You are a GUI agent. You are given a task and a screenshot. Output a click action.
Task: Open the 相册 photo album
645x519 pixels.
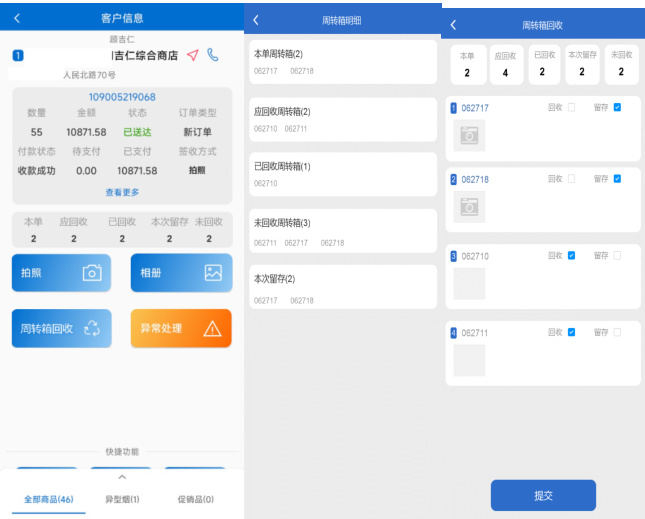[181, 272]
